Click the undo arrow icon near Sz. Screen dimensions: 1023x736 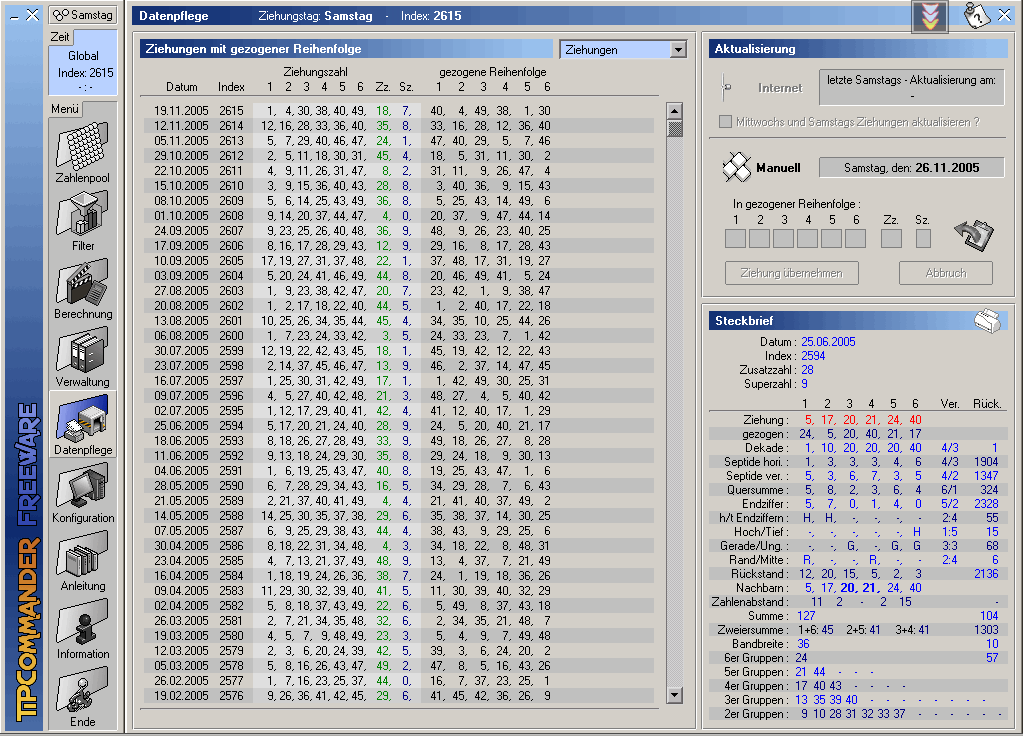pos(974,234)
